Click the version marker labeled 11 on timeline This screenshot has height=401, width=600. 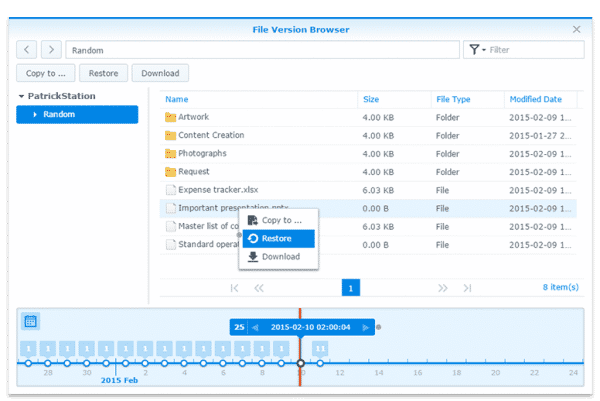pos(320,348)
